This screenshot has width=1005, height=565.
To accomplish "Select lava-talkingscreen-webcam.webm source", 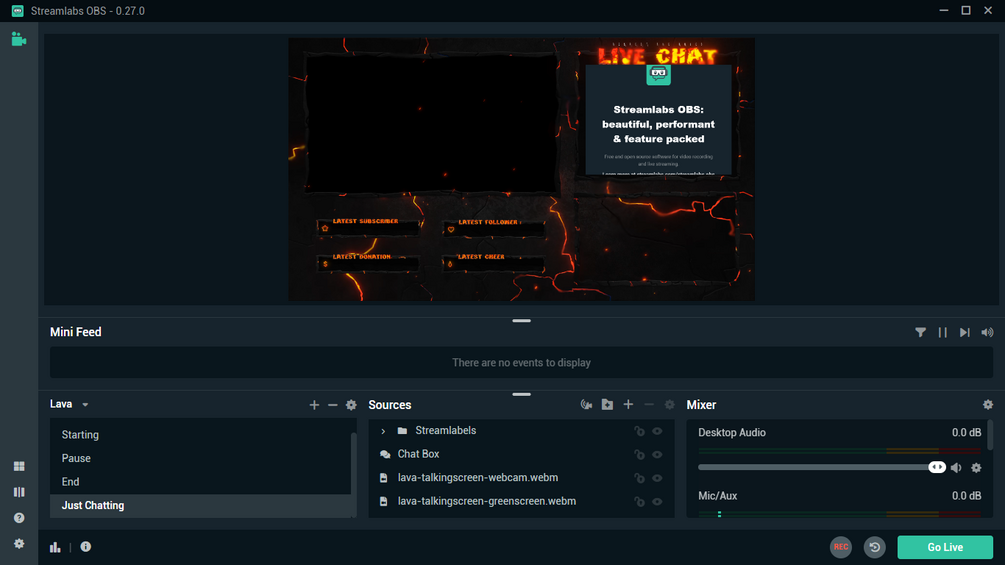I will [521, 478].
